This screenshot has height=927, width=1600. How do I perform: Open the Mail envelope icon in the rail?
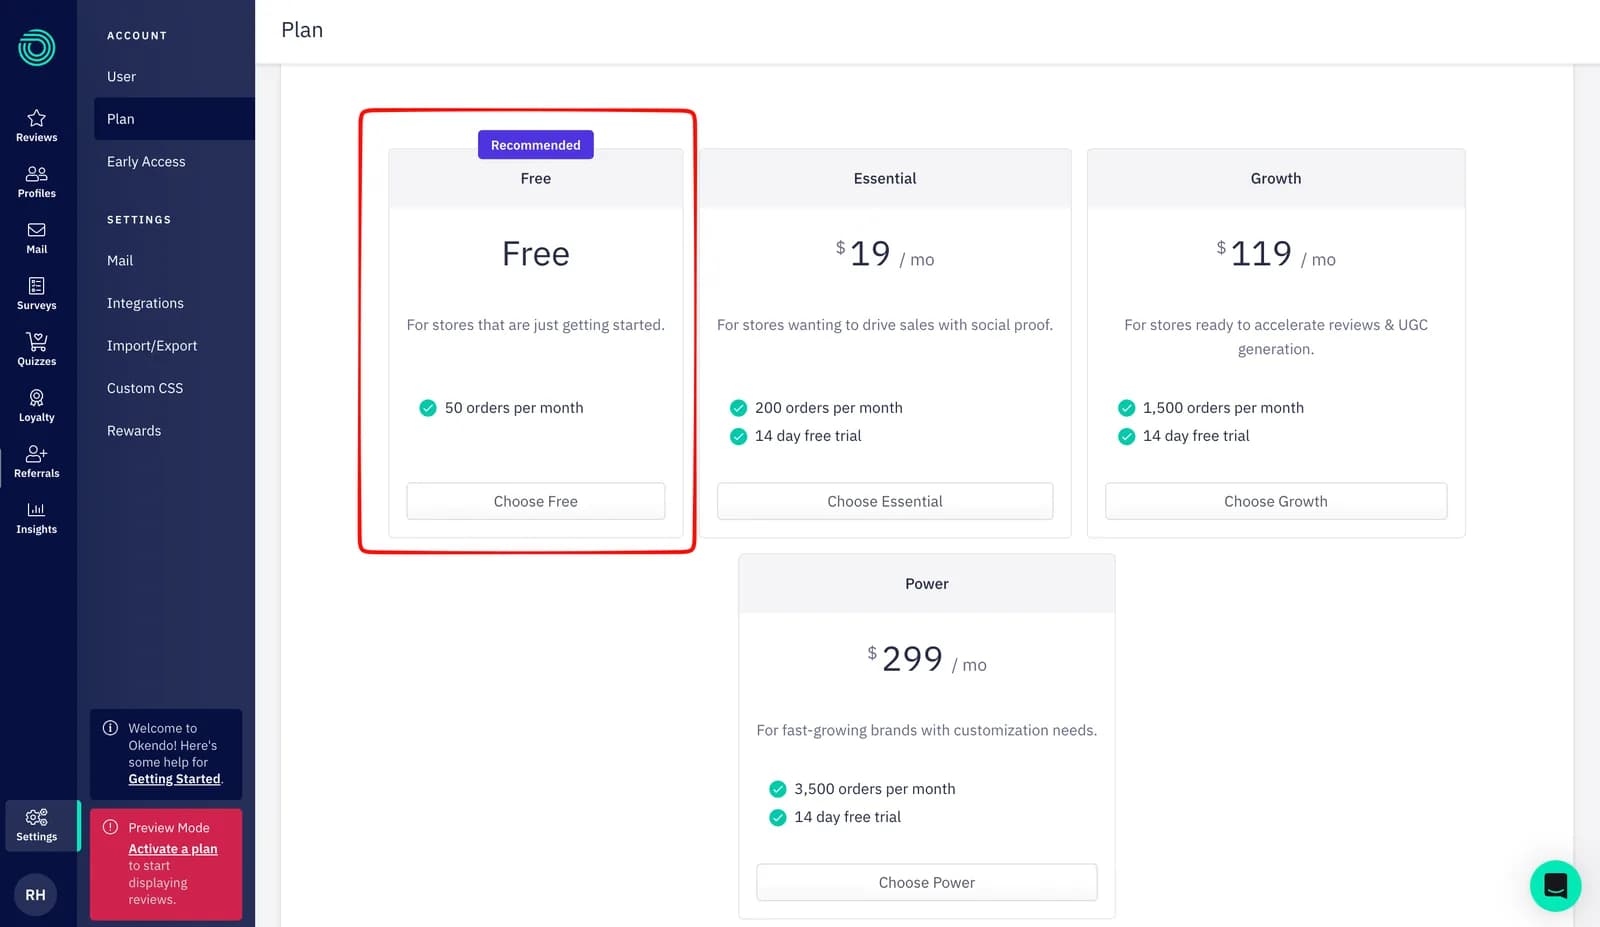click(x=36, y=230)
